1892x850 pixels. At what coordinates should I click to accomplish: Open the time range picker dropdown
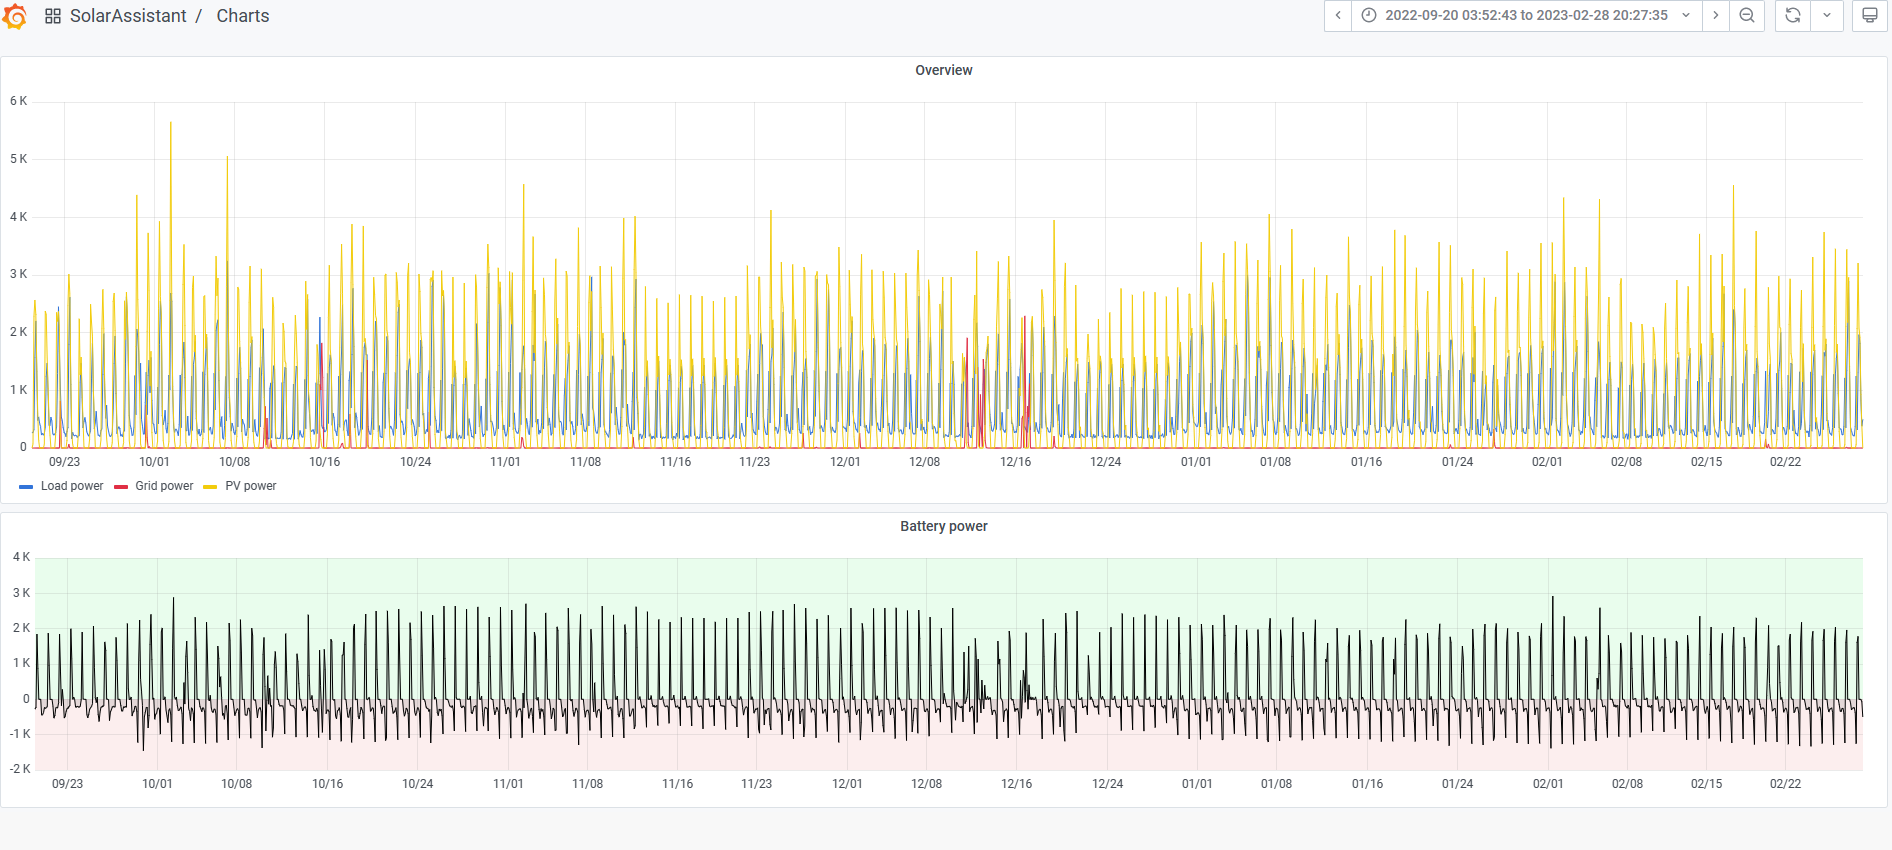[1526, 16]
